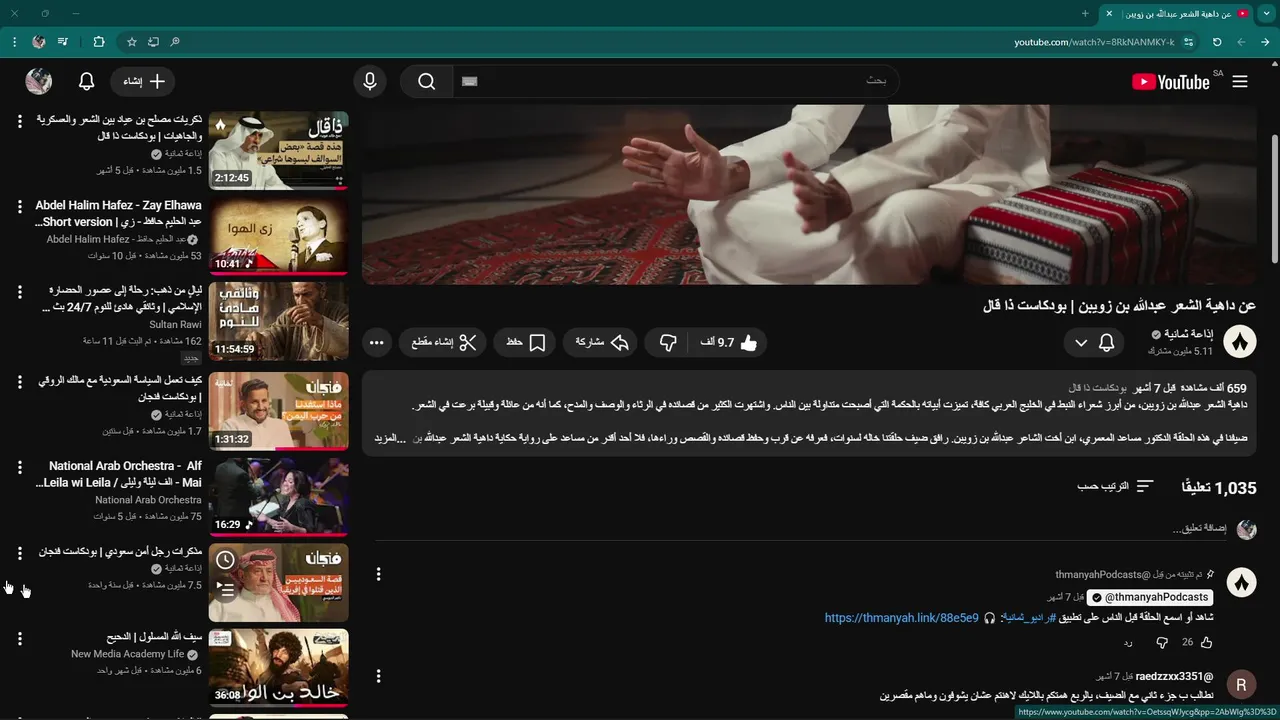Open the إذاعة ثمانية channel avatar
Viewport: 1280px width, 720px height.
coord(1240,342)
